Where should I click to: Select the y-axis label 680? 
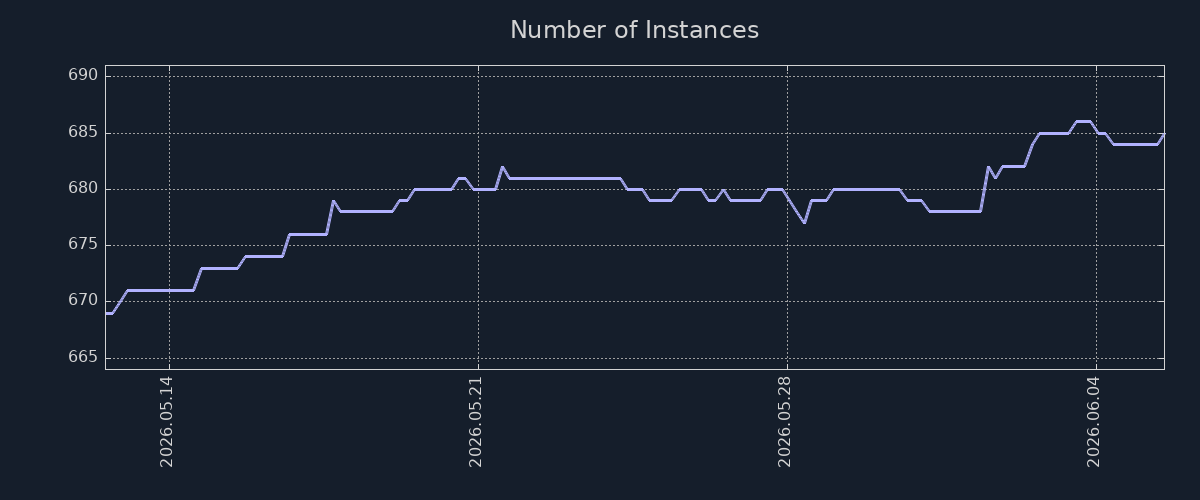(x=84, y=188)
